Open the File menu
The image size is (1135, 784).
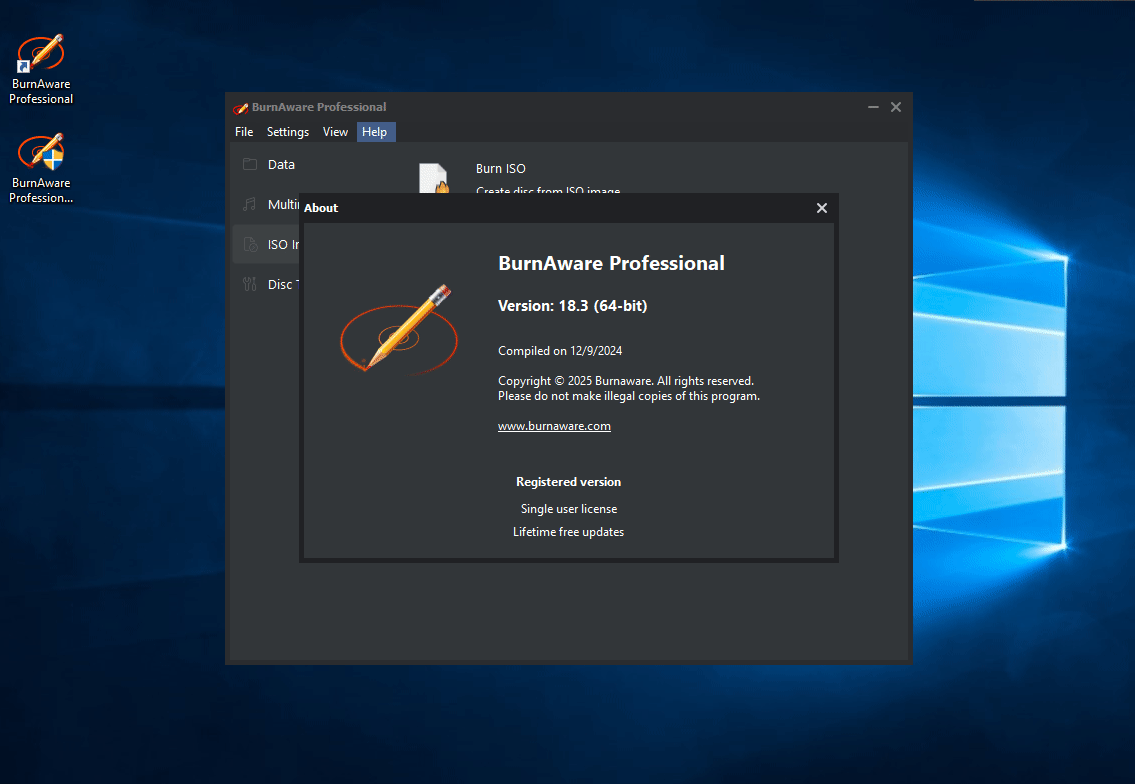244,132
